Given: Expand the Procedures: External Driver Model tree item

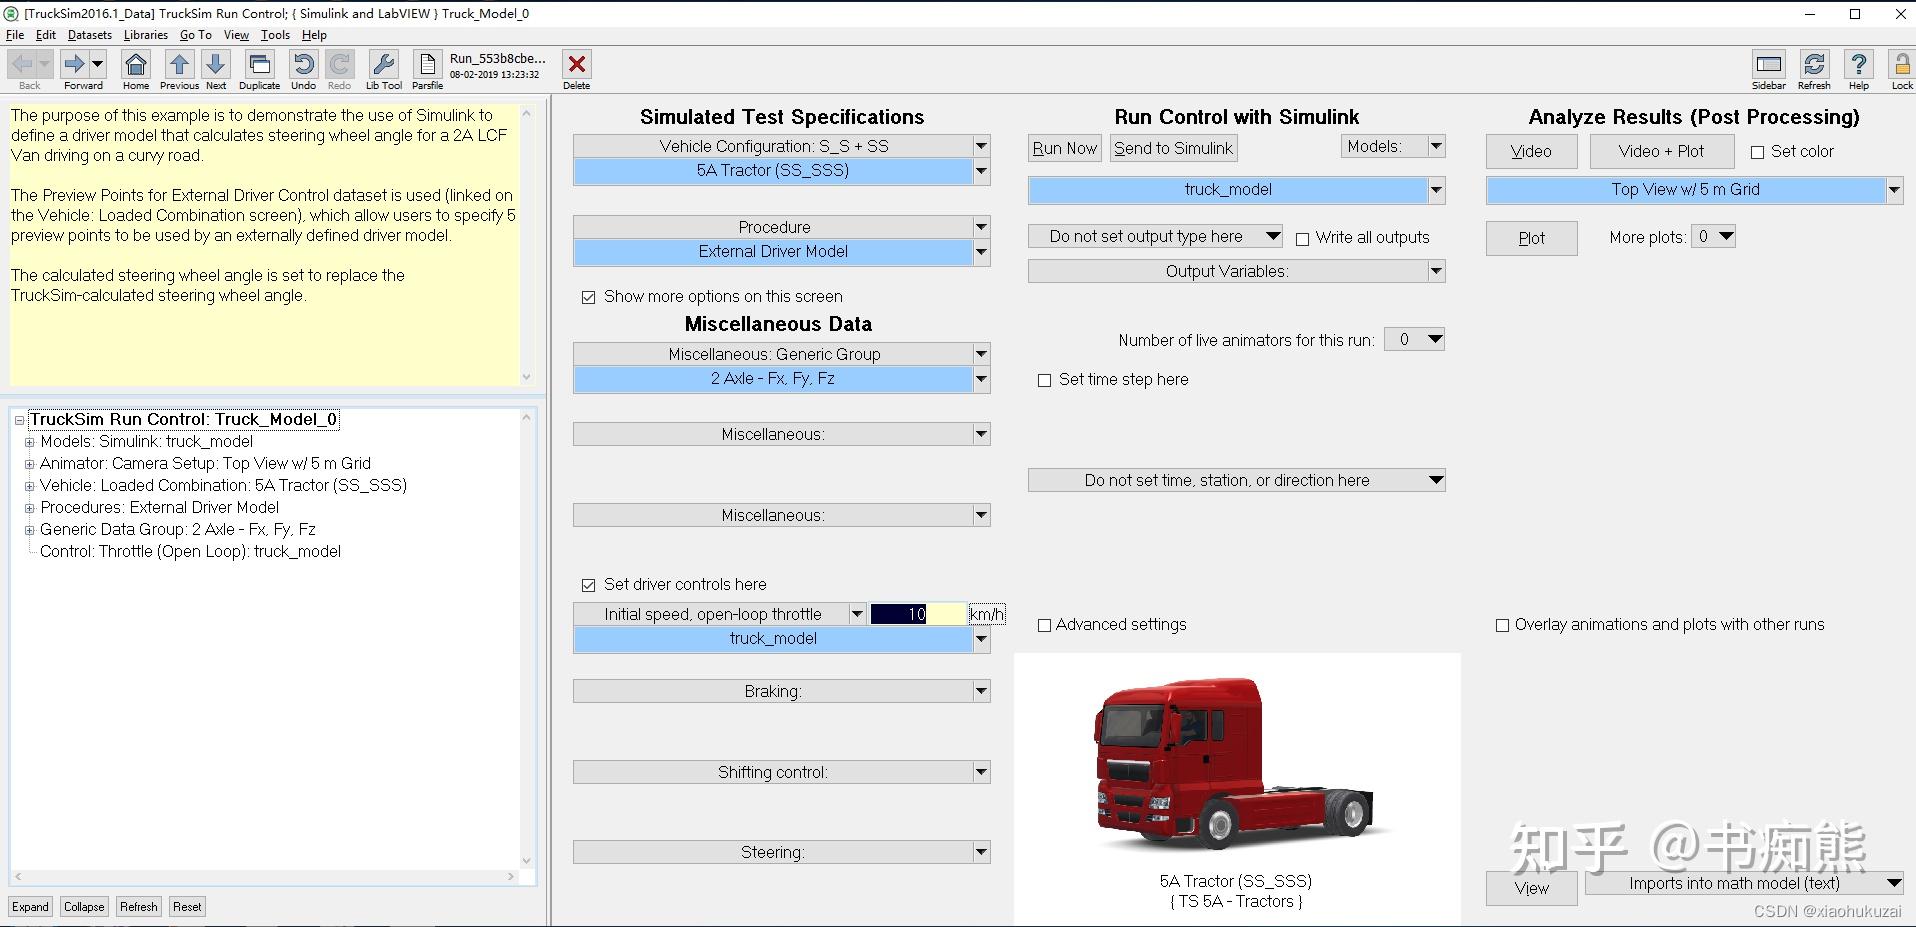Looking at the screenshot, I should (29, 507).
